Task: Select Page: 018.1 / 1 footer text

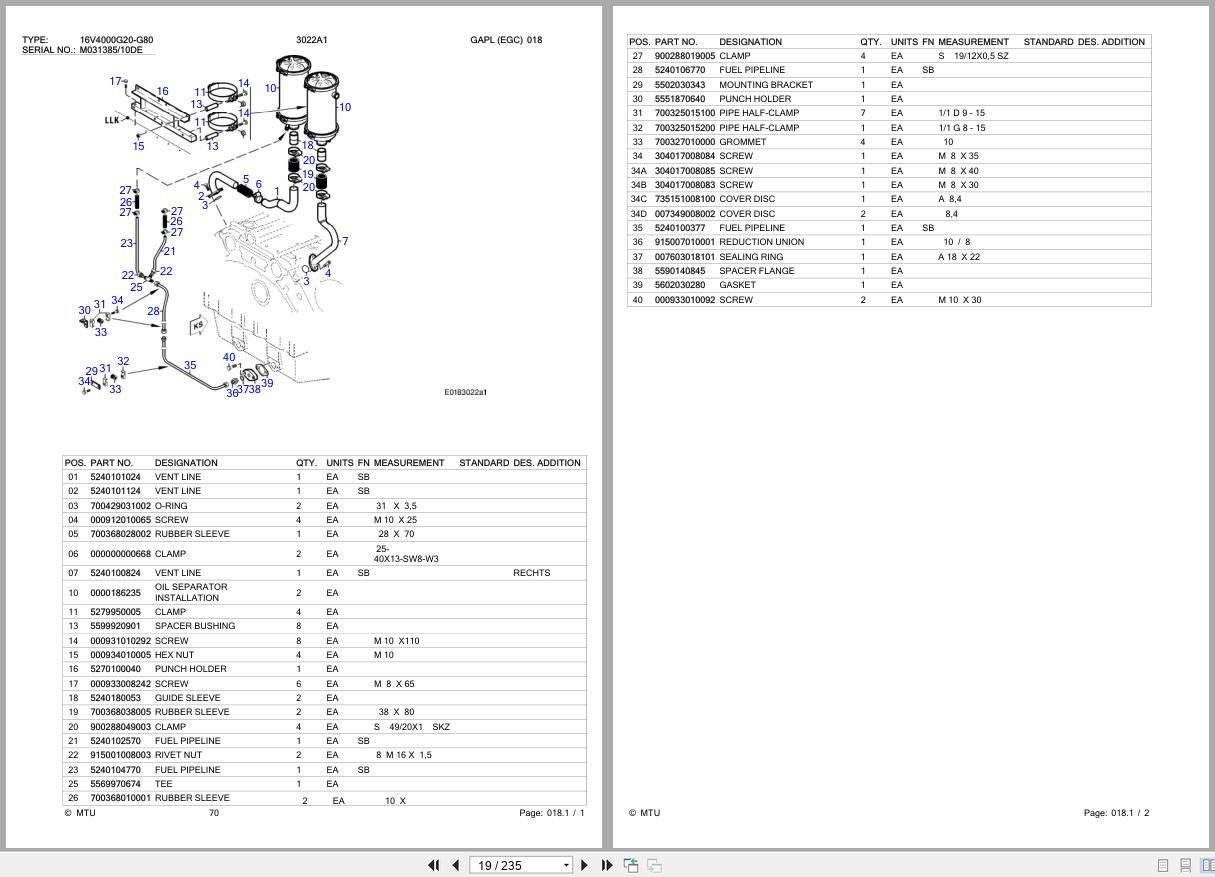Action: (552, 813)
